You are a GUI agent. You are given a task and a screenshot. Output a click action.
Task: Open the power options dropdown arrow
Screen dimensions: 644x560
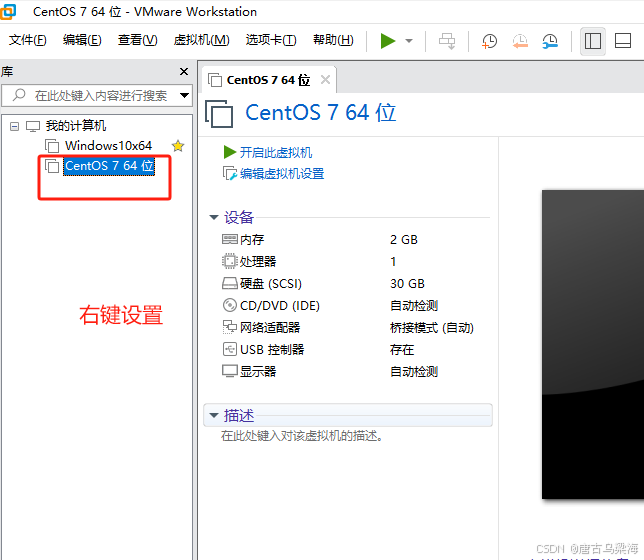coord(409,41)
